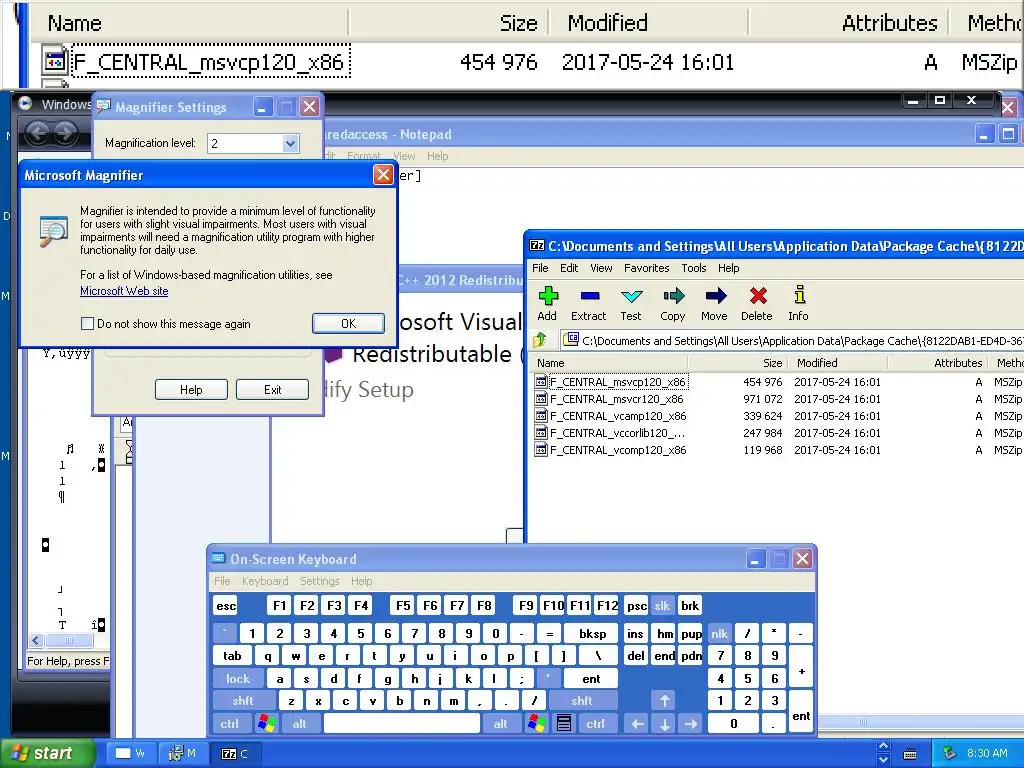Open the Magnification level dropdown
1024x768 pixels.
coord(291,144)
